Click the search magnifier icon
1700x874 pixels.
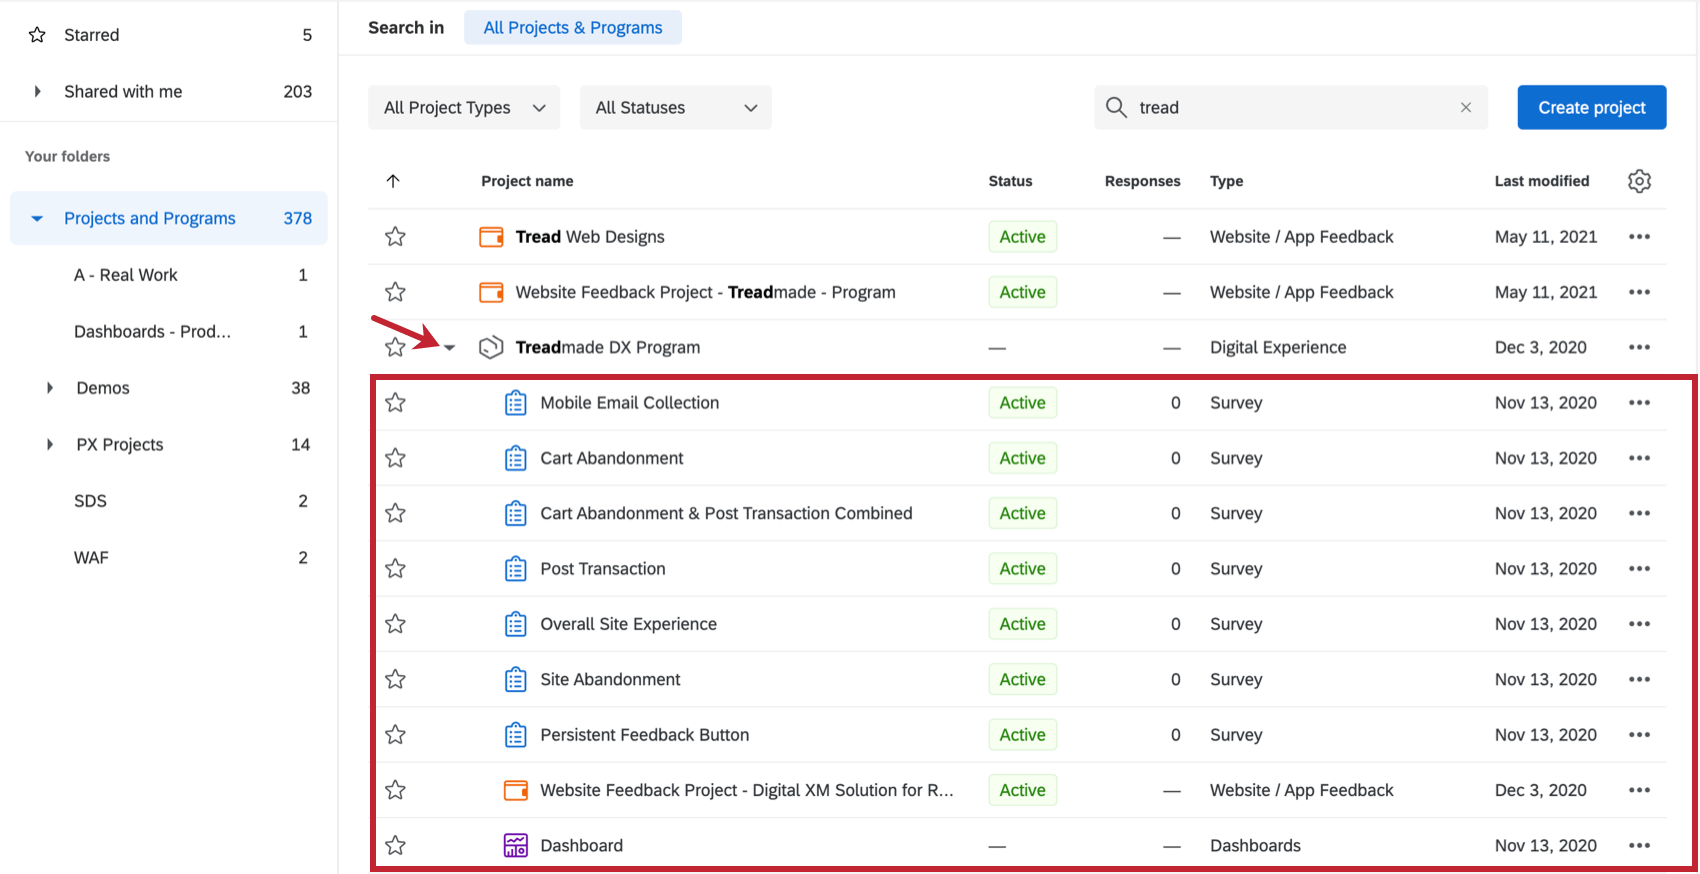coord(1116,107)
